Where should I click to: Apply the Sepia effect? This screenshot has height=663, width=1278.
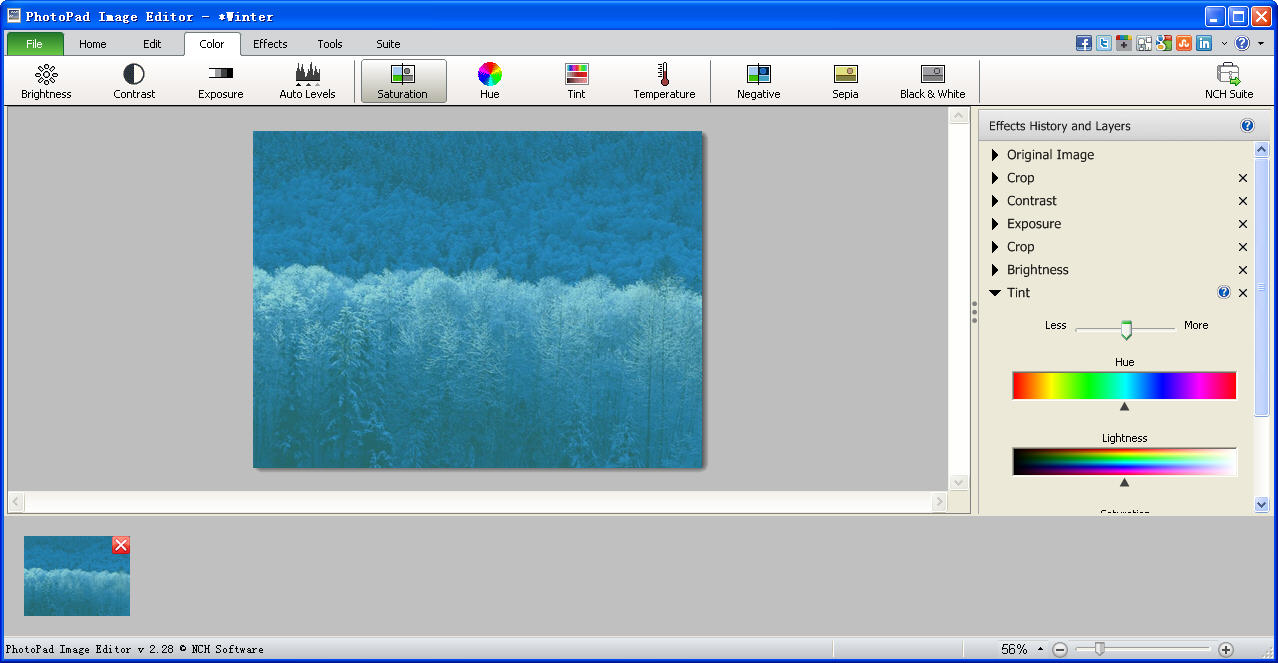846,81
